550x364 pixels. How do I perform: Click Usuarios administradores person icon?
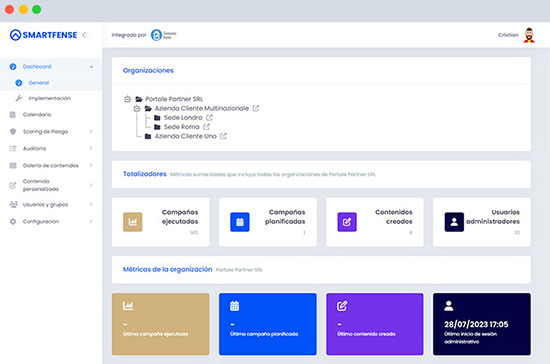pos(454,222)
